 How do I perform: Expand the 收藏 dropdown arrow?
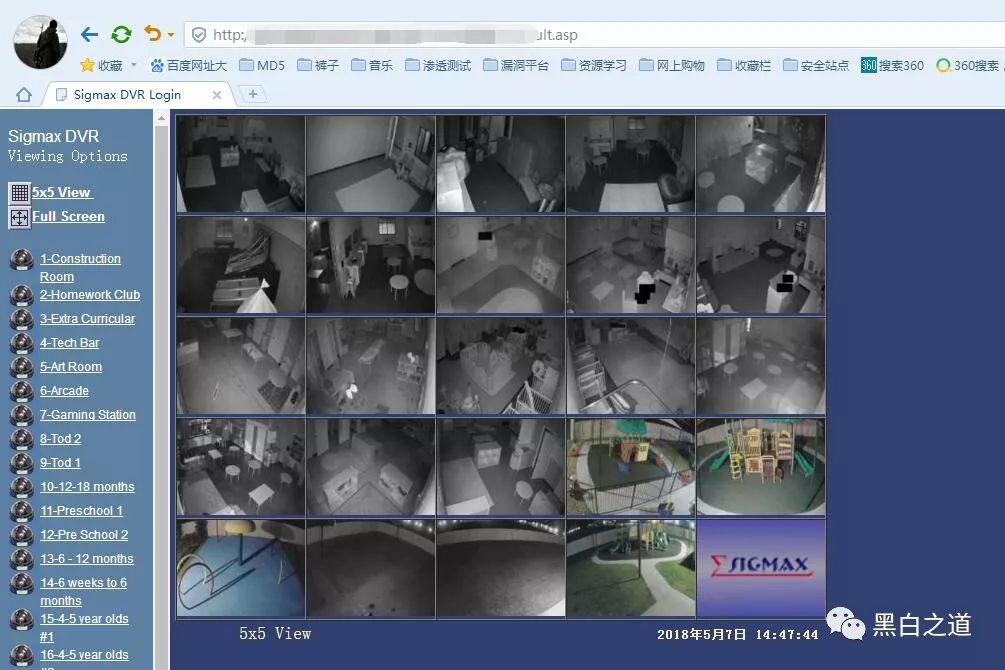134,65
